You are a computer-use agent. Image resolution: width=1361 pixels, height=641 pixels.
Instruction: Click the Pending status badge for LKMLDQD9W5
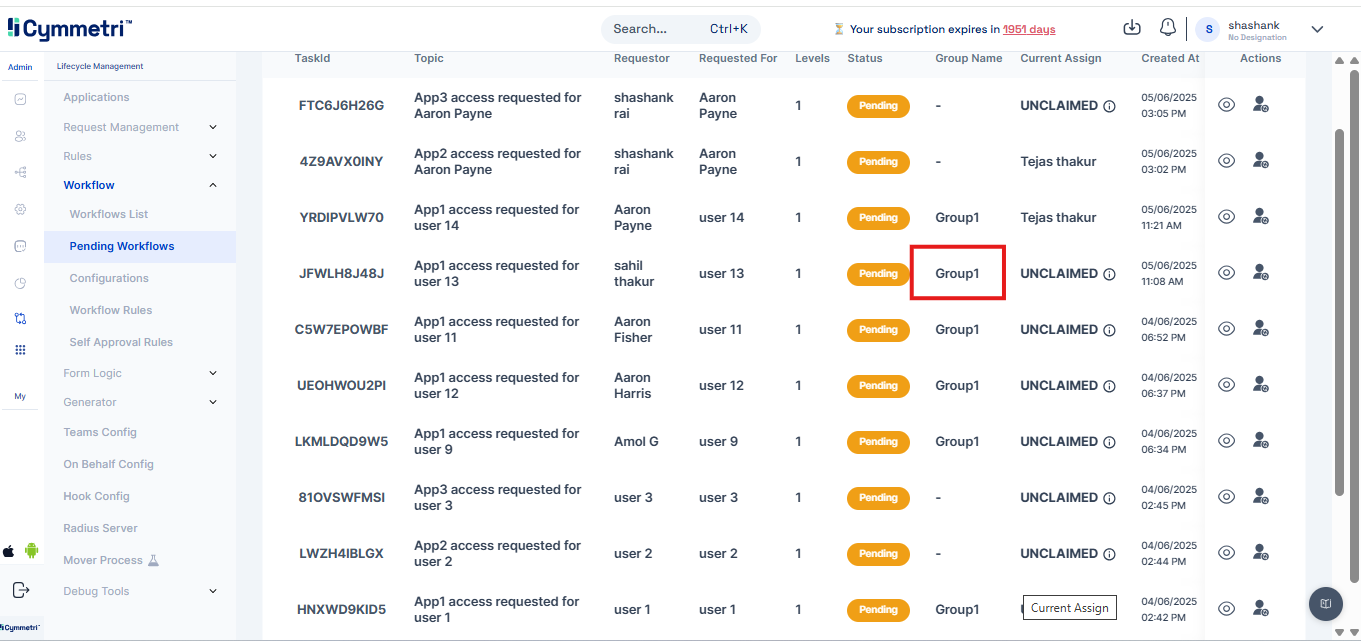pos(878,441)
